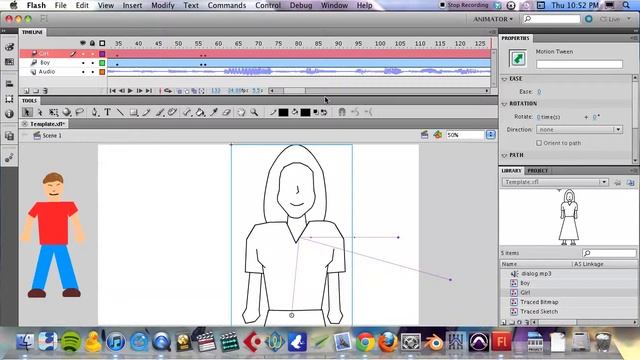The width and height of the screenshot is (640, 360).
Task: Click the Play button in timeline
Action: click(130, 91)
